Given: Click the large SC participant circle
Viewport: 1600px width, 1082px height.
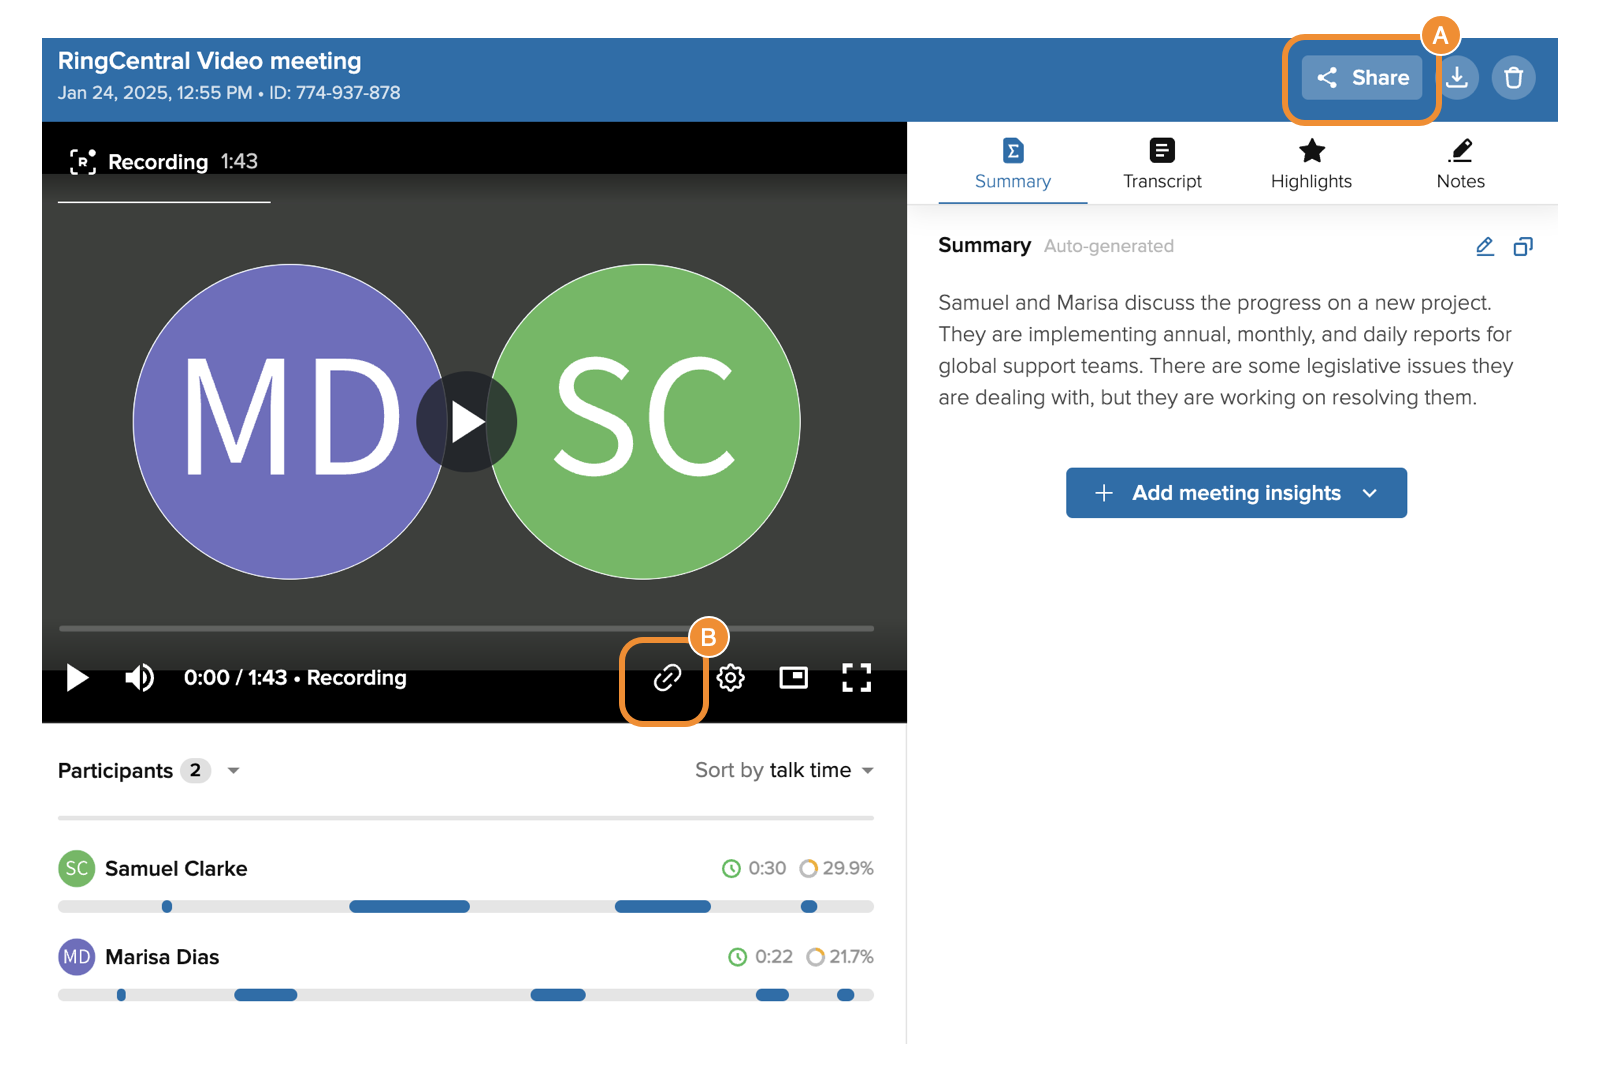Looking at the screenshot, I should (x=643, y=421).
